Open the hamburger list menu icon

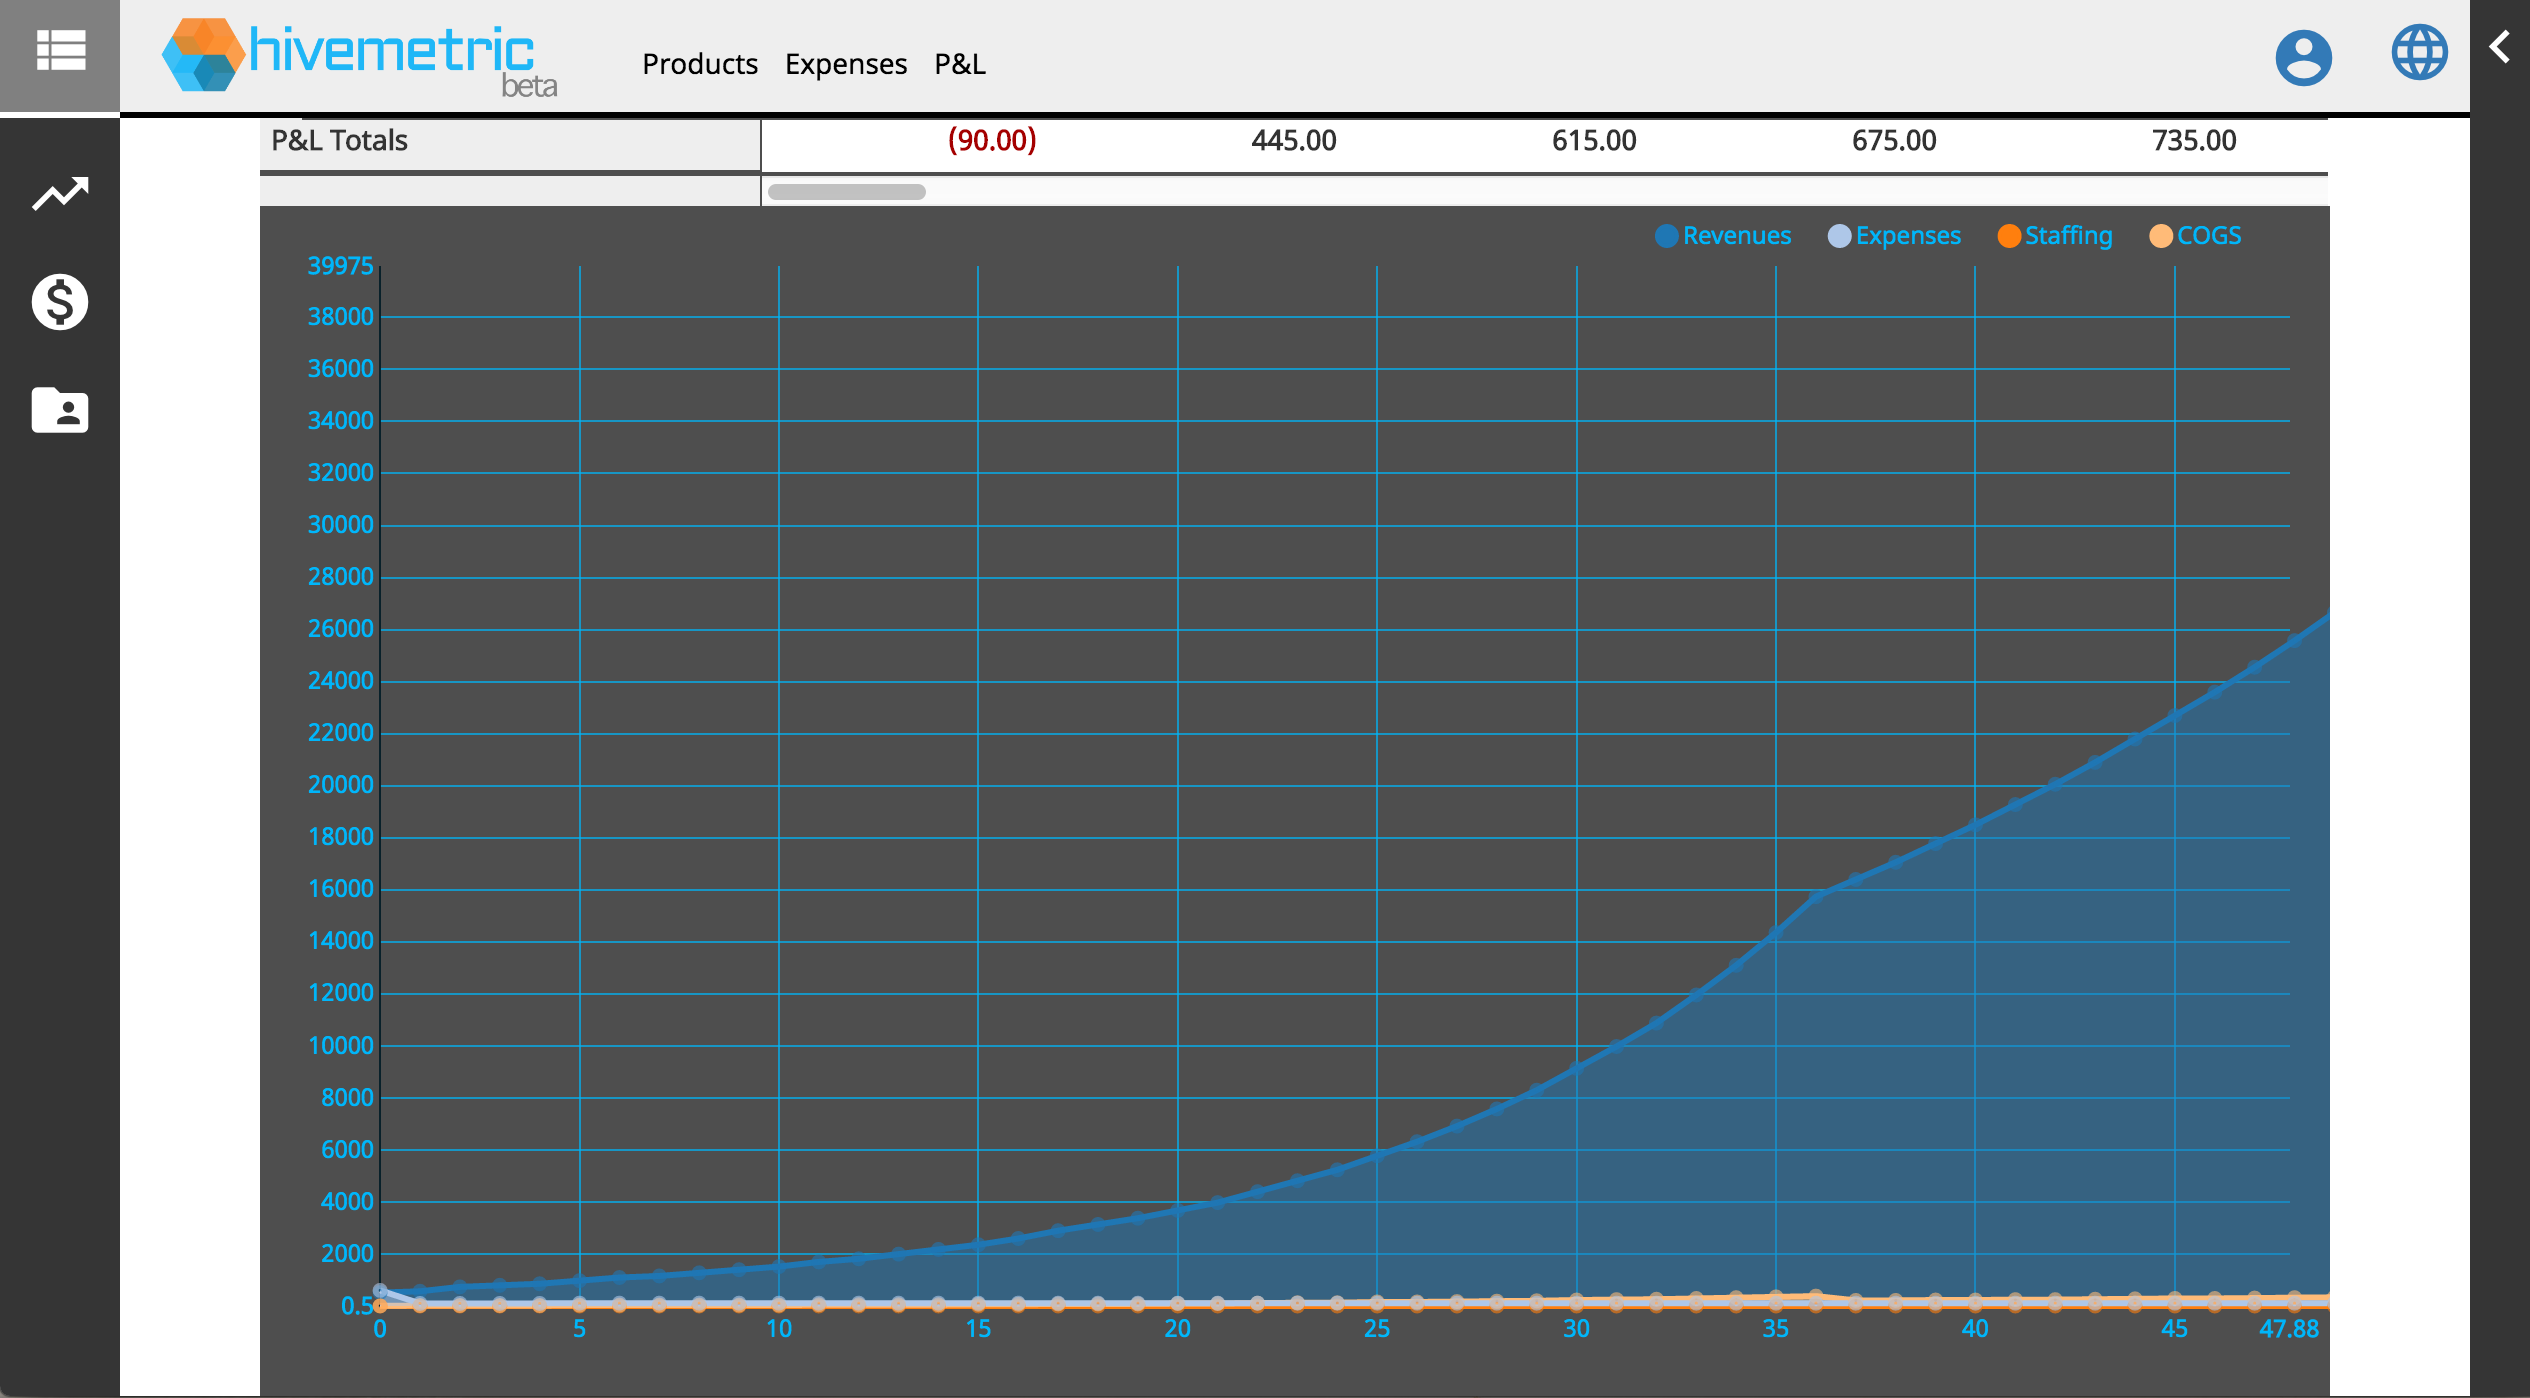point(60,50)
